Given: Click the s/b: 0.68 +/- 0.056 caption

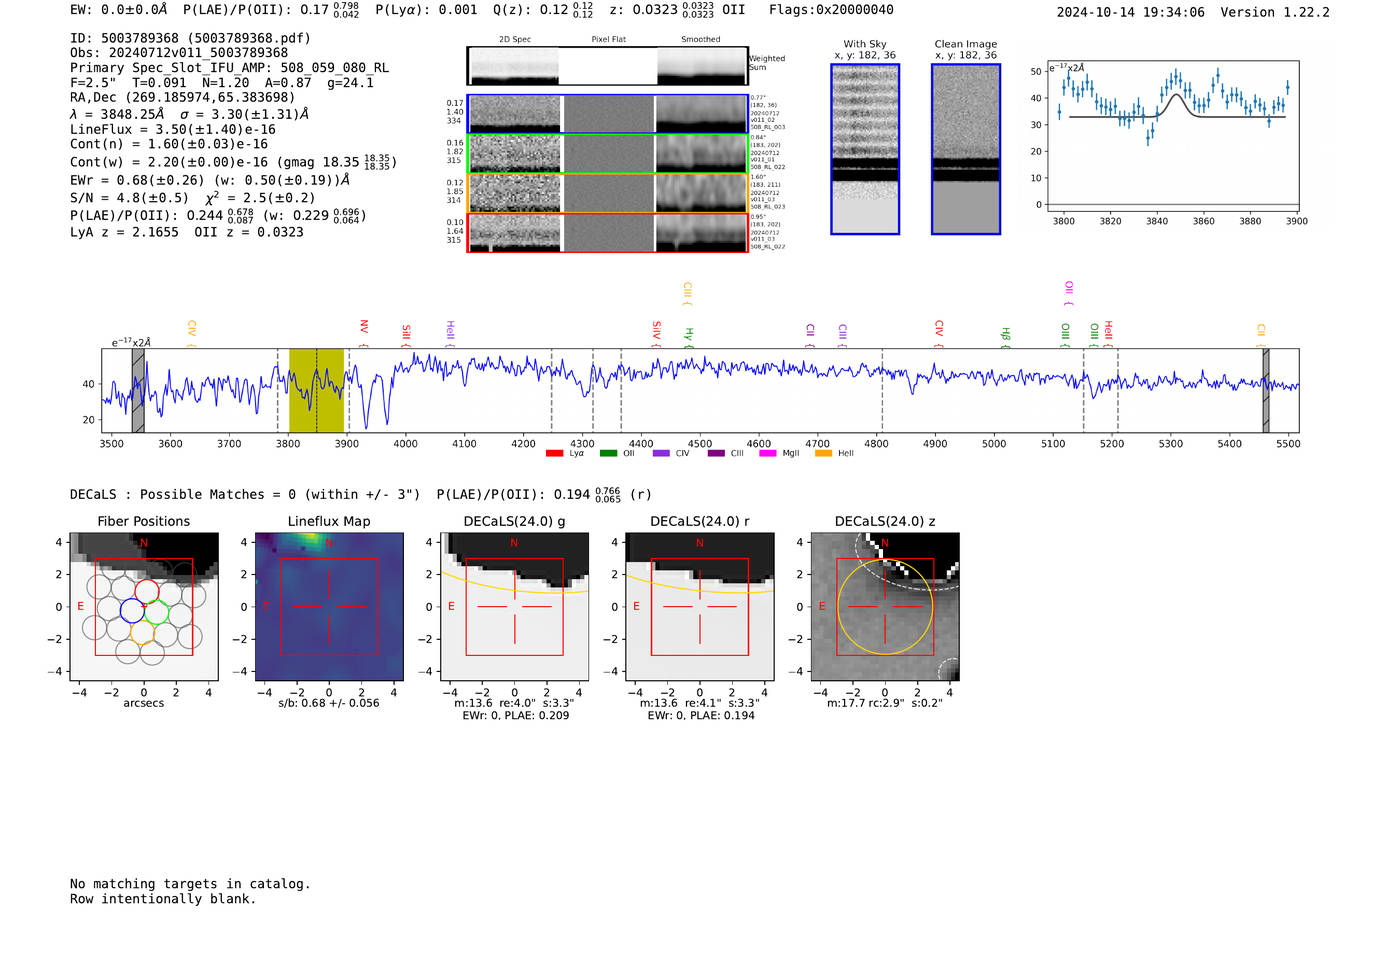Looking at the screenshot, I should pyautogui.click(x=329, y=703).
